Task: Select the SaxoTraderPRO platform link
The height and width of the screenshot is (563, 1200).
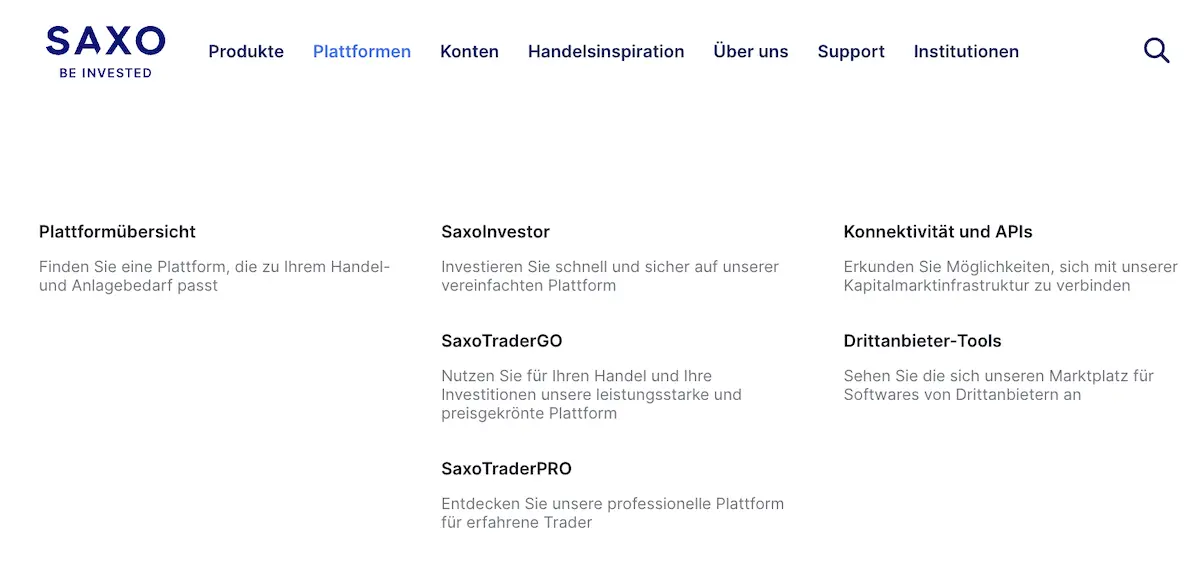Action: click(506, 468)
